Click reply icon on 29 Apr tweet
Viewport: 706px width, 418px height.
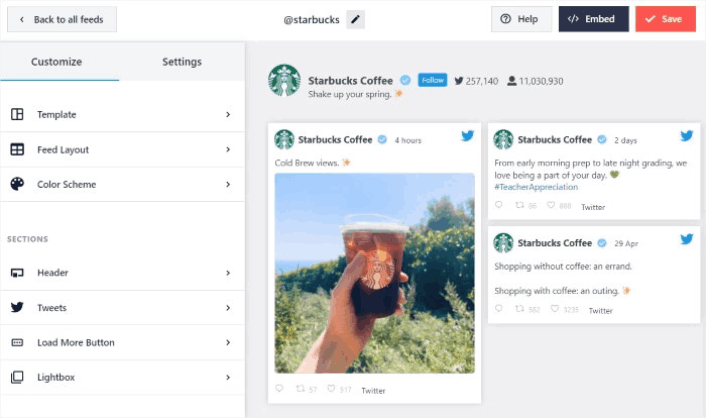coord(498,308)
